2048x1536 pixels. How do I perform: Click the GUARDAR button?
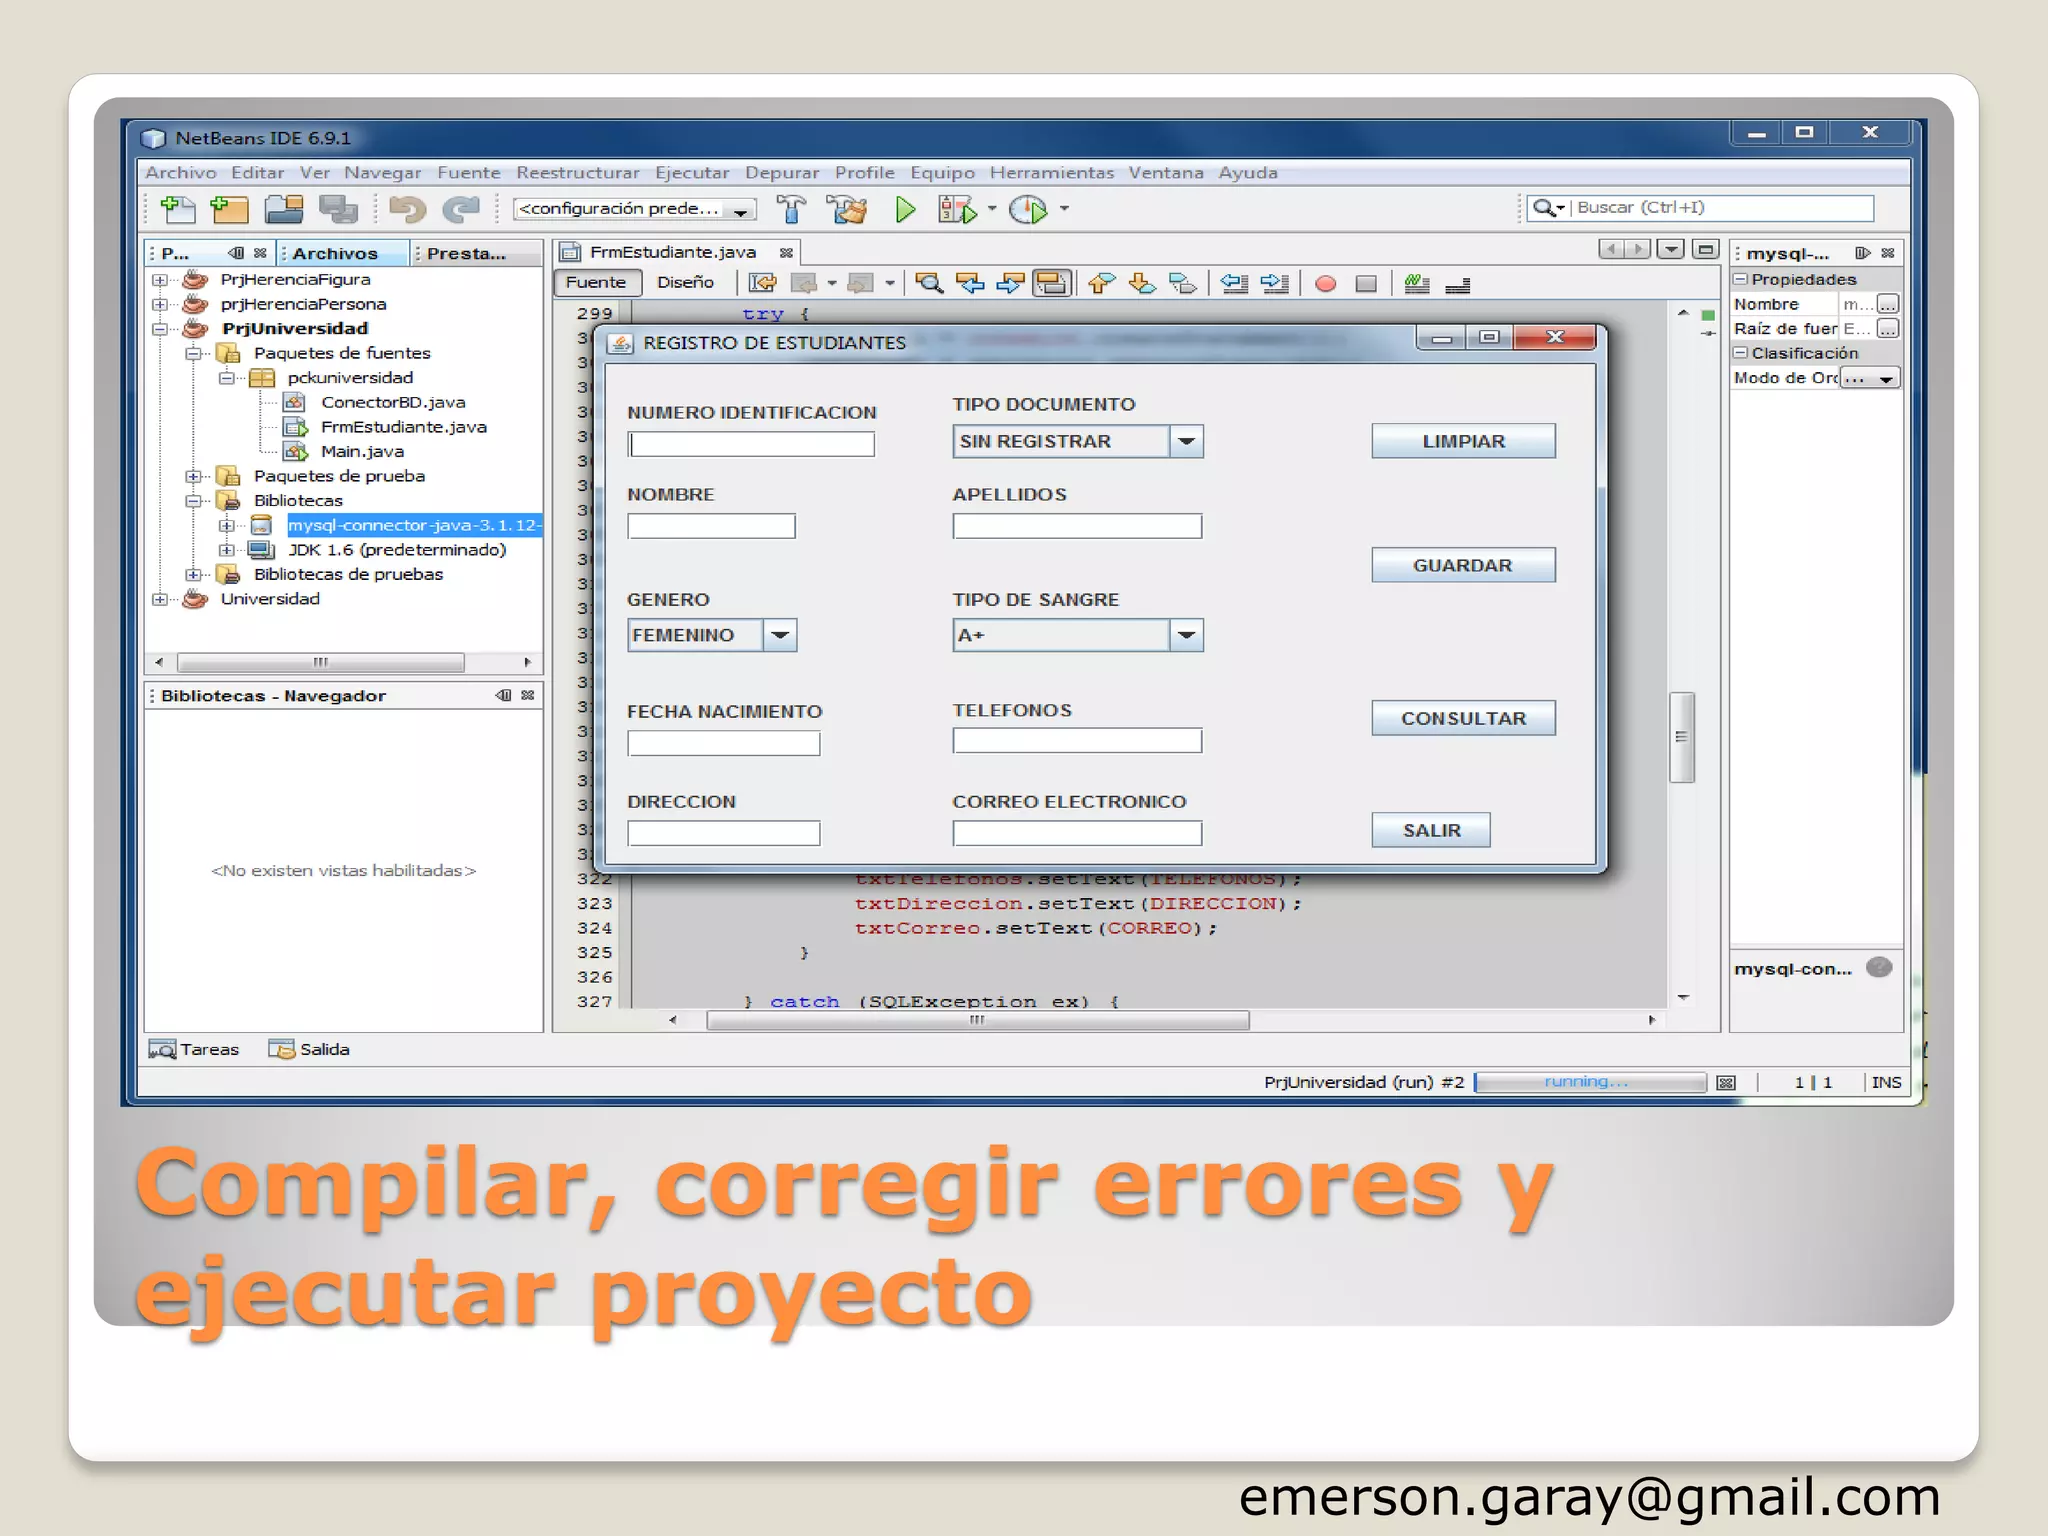[1463, 565]
